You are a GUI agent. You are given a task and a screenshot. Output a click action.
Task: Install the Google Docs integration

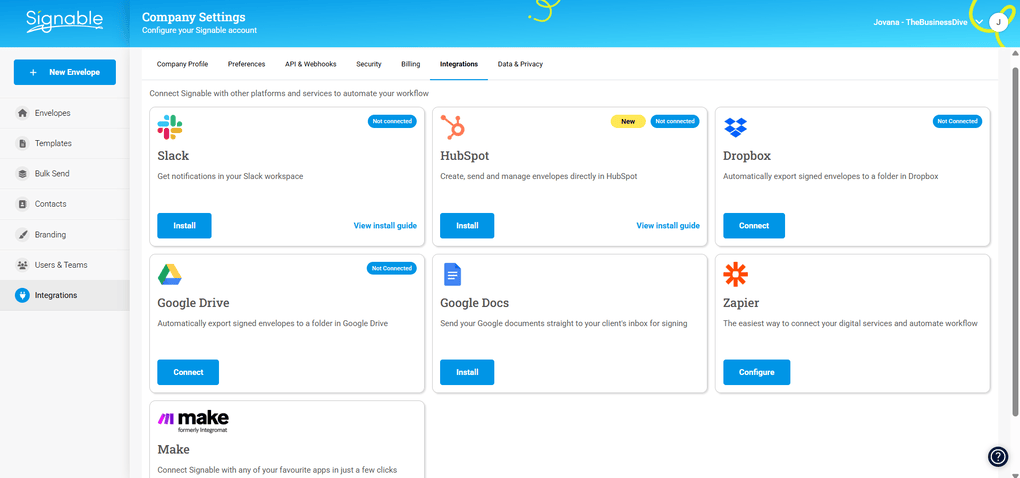[x=467, y=373]
